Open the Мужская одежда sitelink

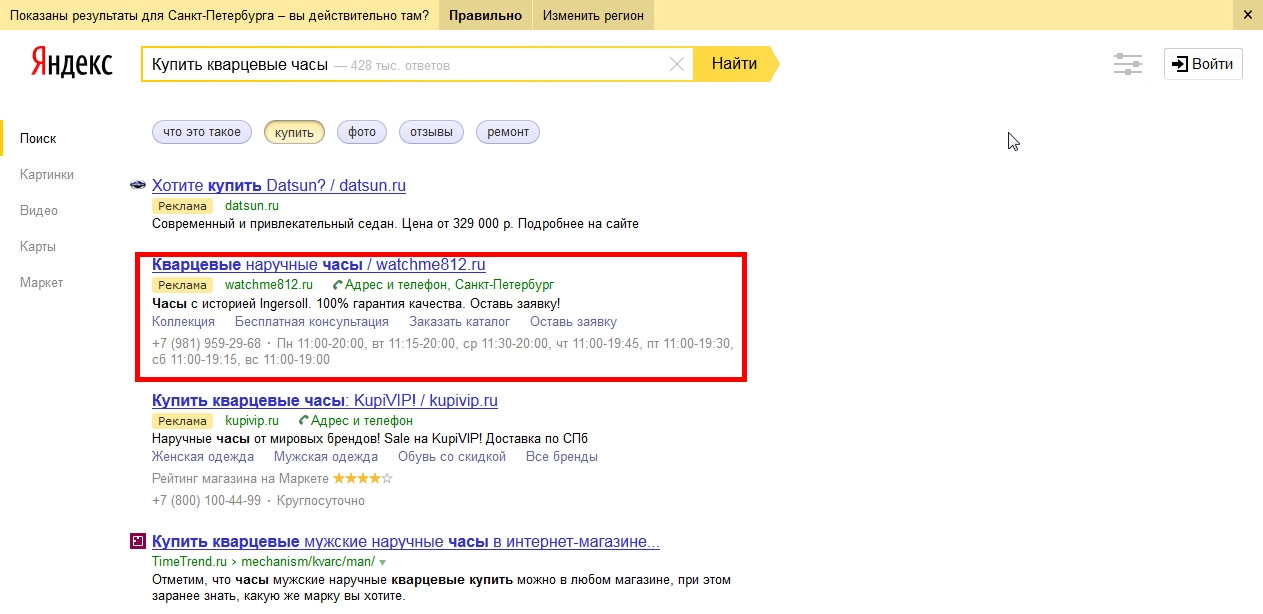click(326, 457)
